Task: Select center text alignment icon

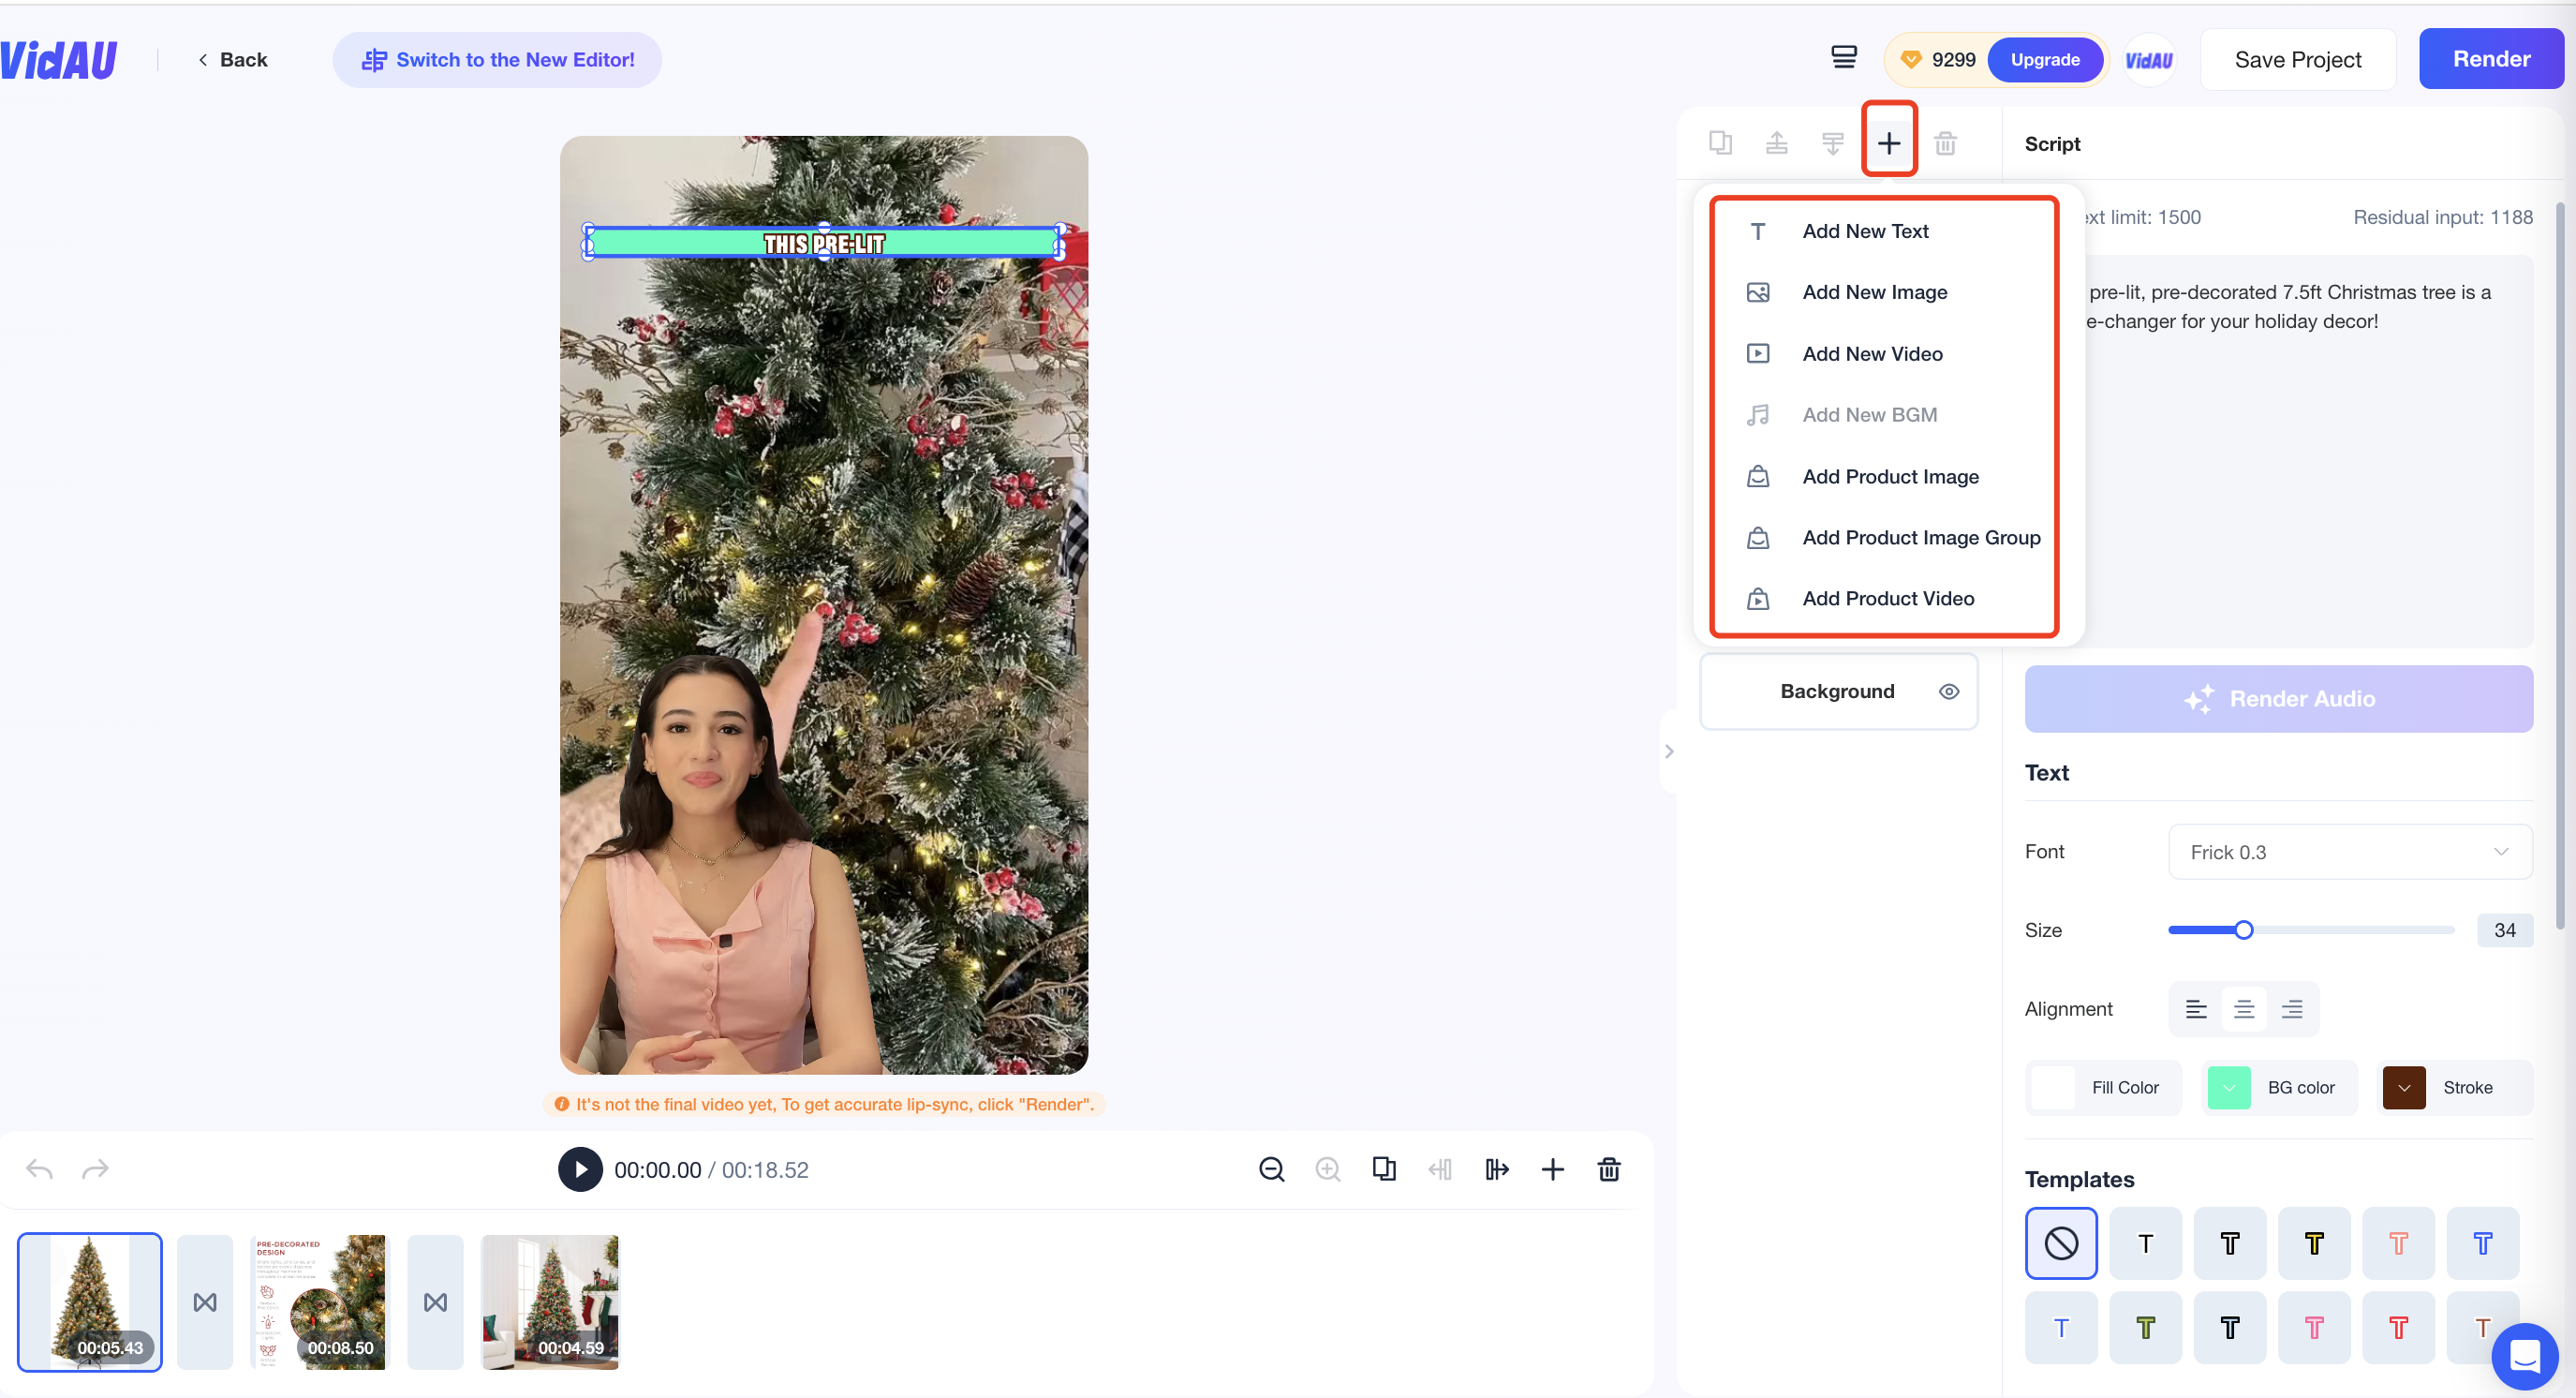Action: click(2243, 1007)
